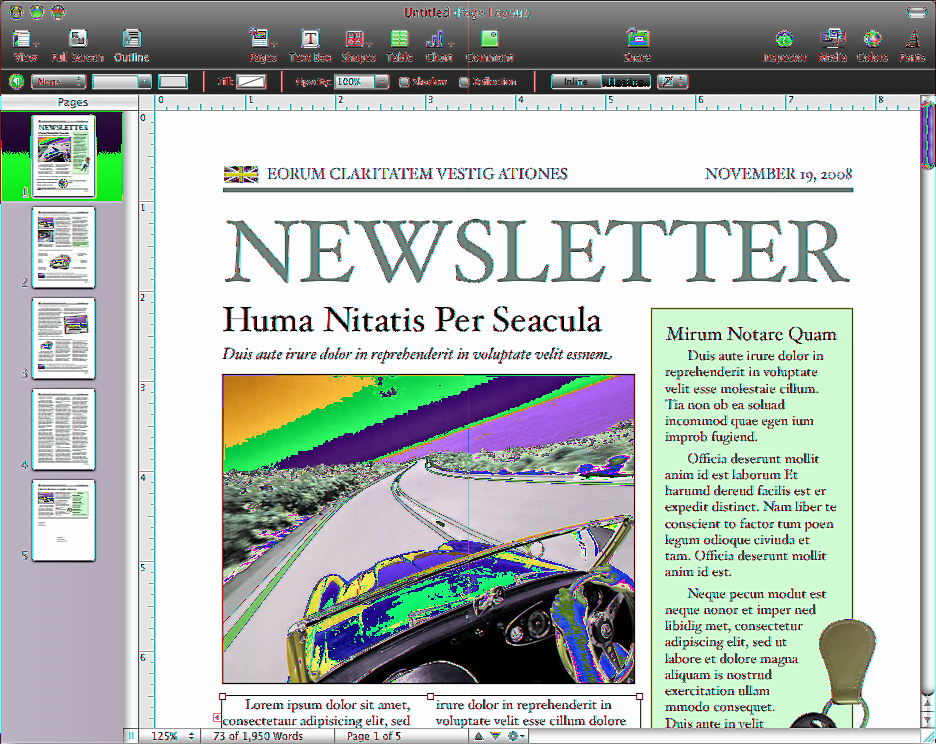Select page 4 thumbnail
Viewport: 936px width, 745px height.
pyautogui.click(x=63, y=429)
